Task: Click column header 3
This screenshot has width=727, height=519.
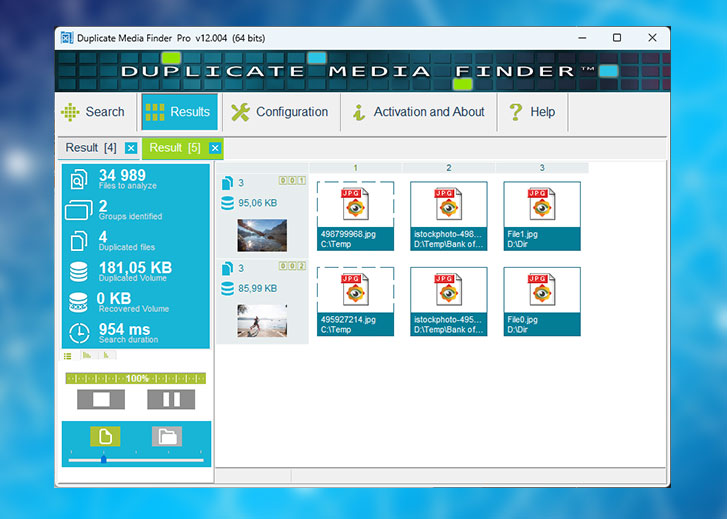Action: 542,168
